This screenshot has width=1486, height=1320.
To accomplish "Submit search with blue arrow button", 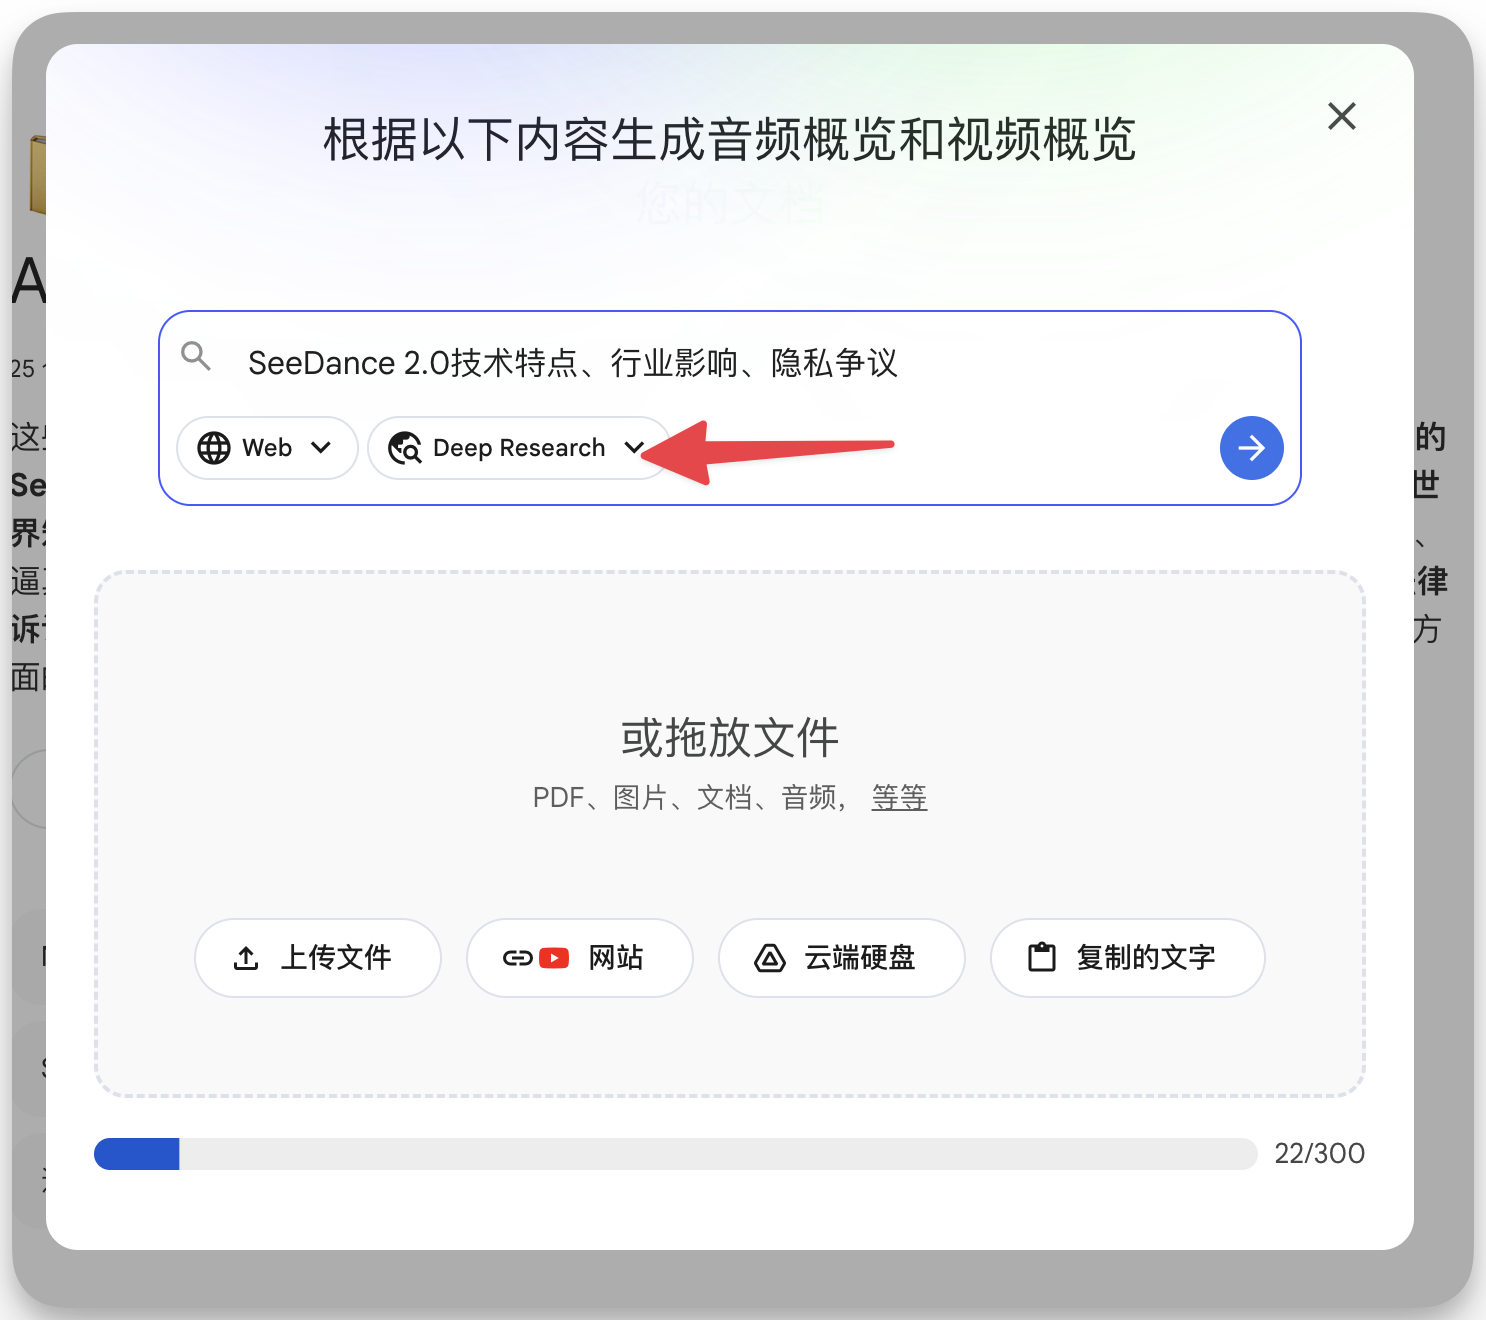I will click(x=1251, y=448).
